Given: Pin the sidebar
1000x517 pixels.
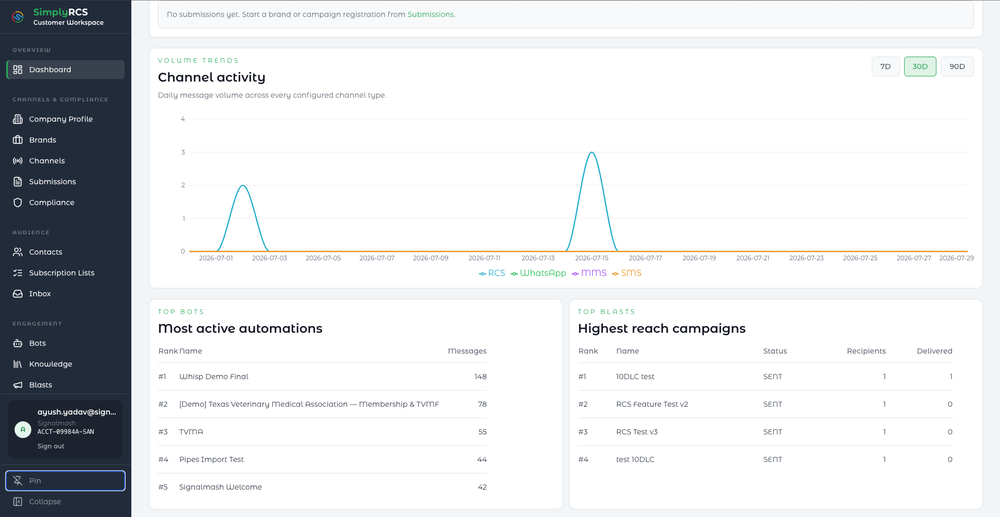Looking at the screenshot, I should (65, 481).
